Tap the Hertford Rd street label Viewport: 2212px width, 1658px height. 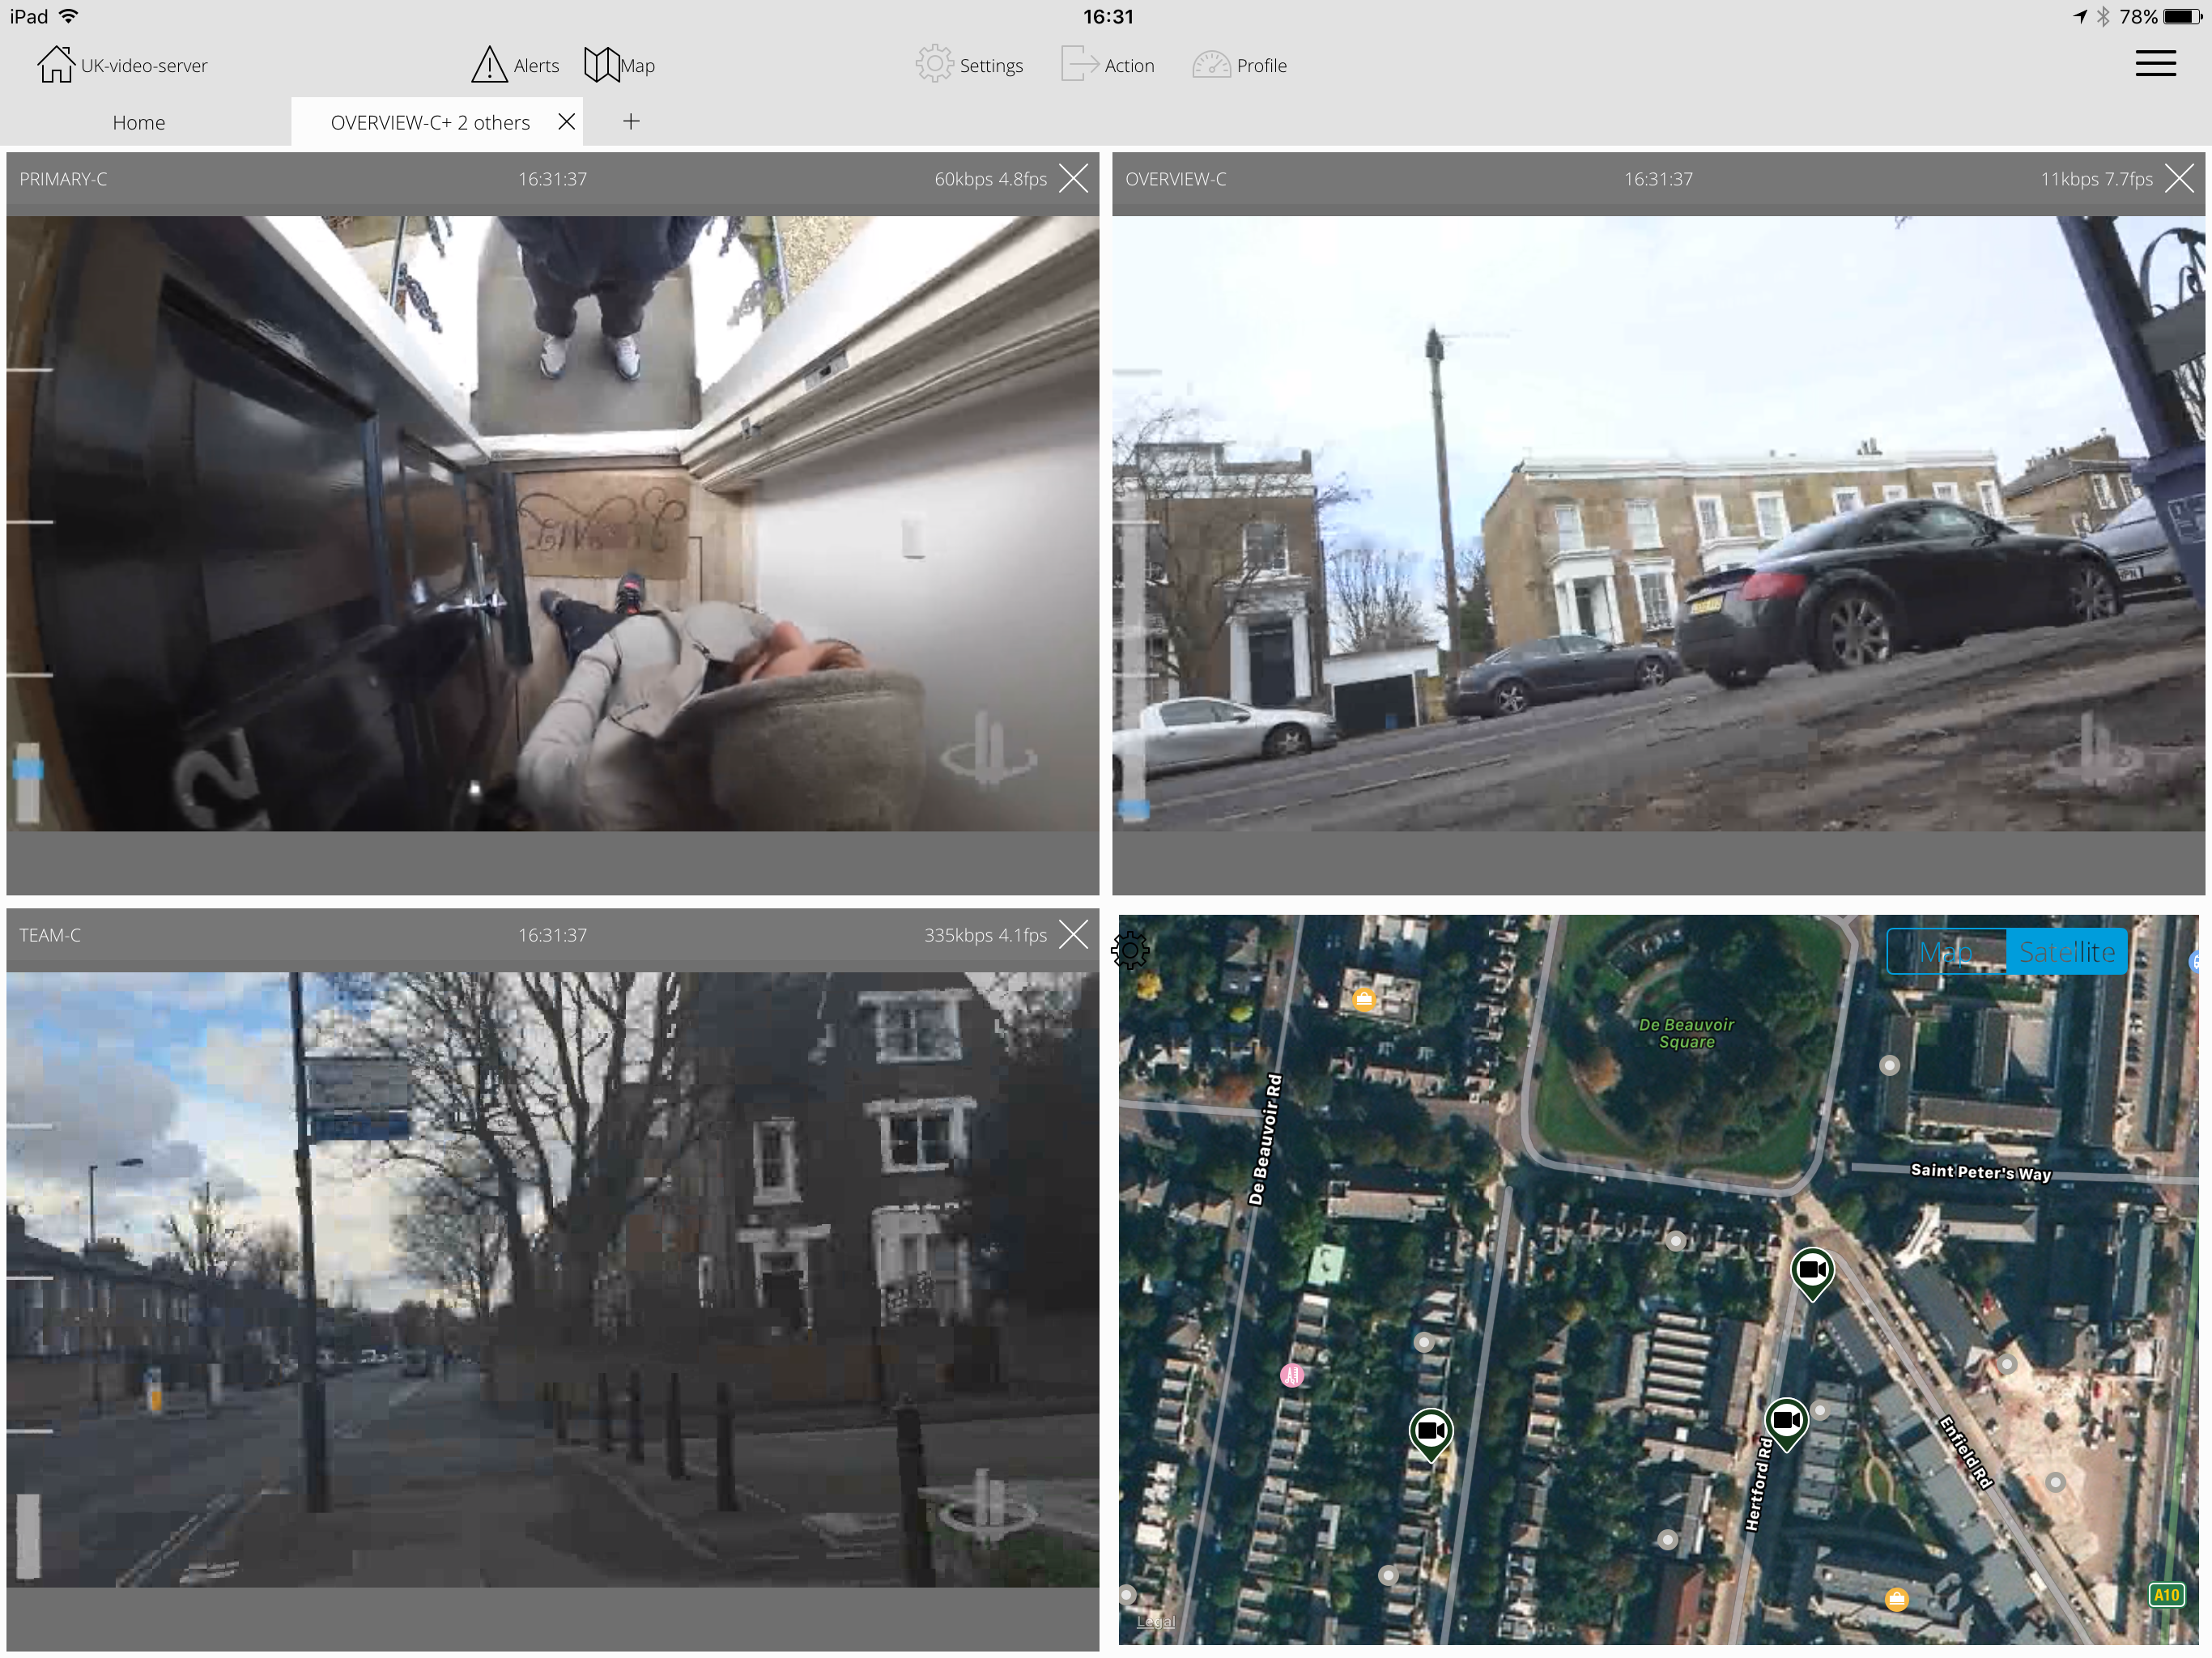click(1758, 1484)
